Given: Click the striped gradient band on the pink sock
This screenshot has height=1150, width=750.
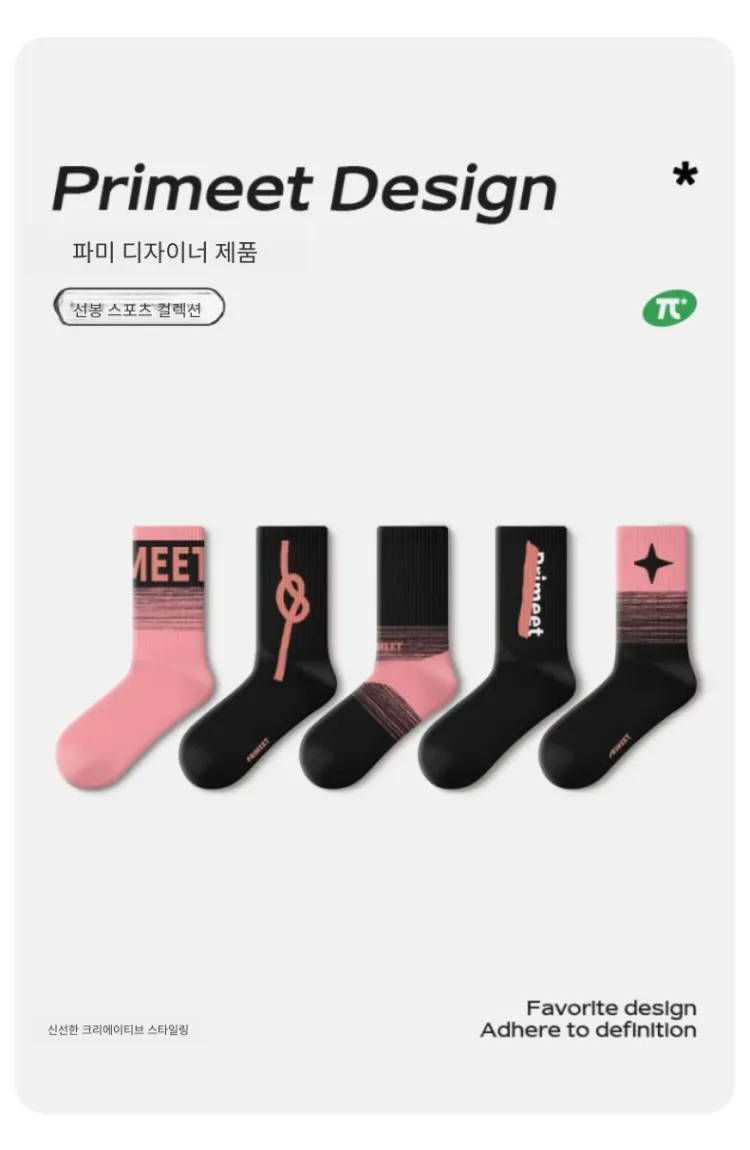Looking at the screenshot, I should click(x=169, y=609).
